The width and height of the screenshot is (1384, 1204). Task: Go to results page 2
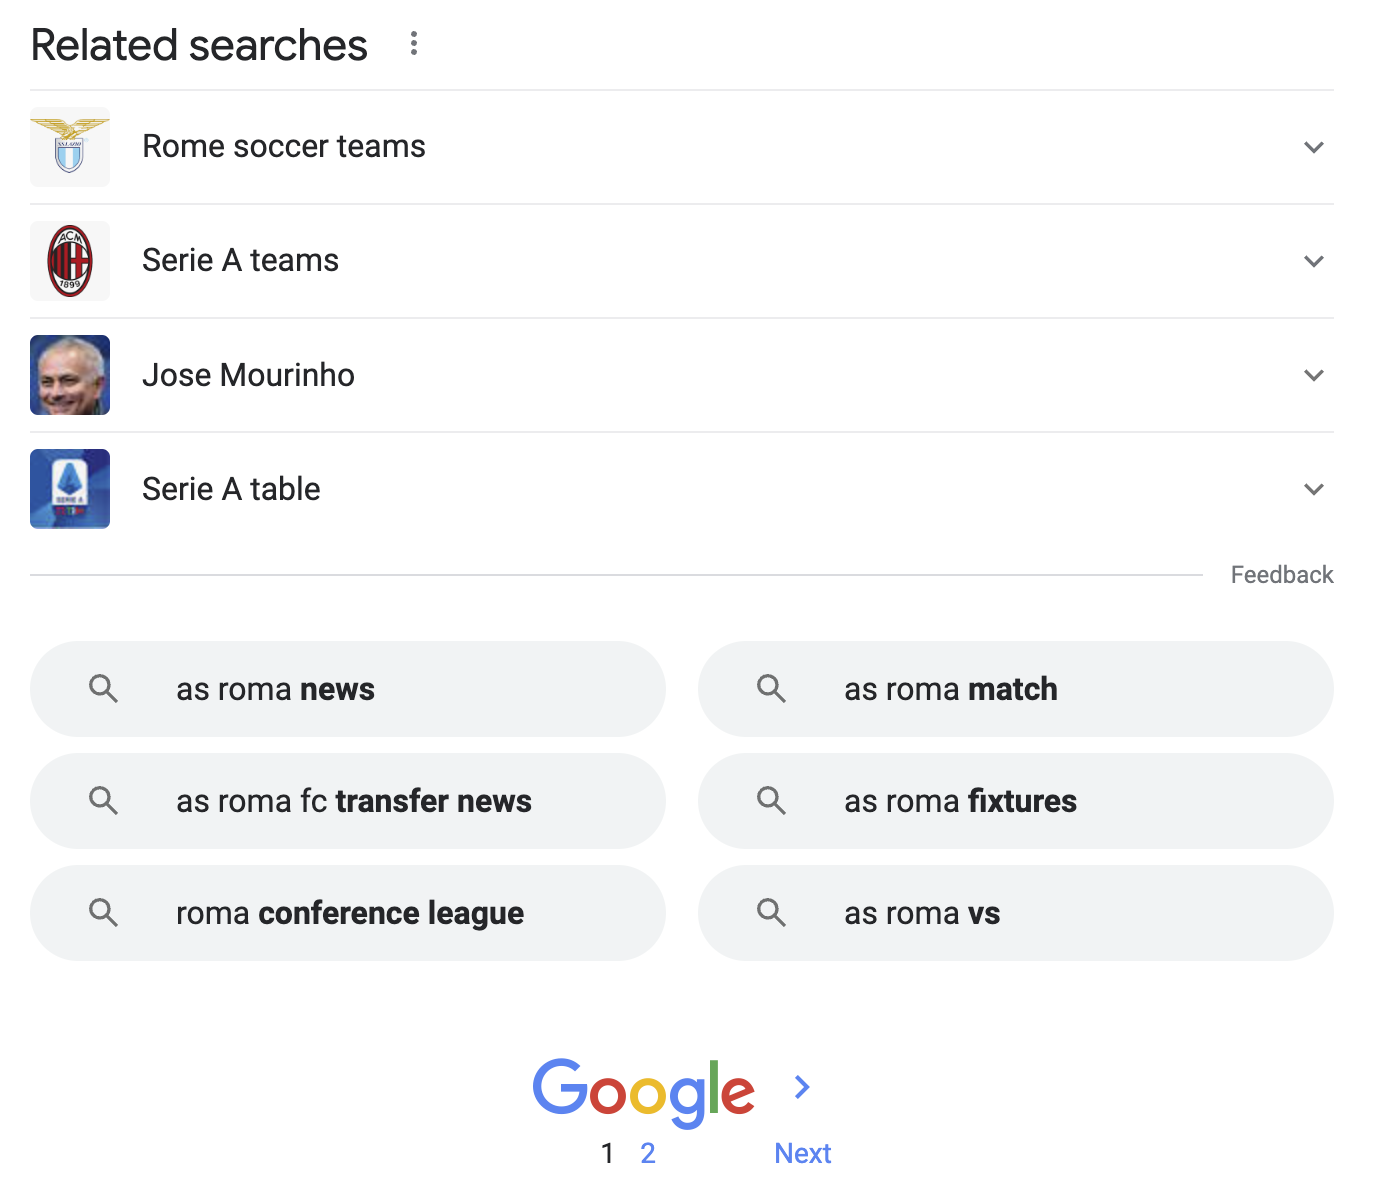648,1153
